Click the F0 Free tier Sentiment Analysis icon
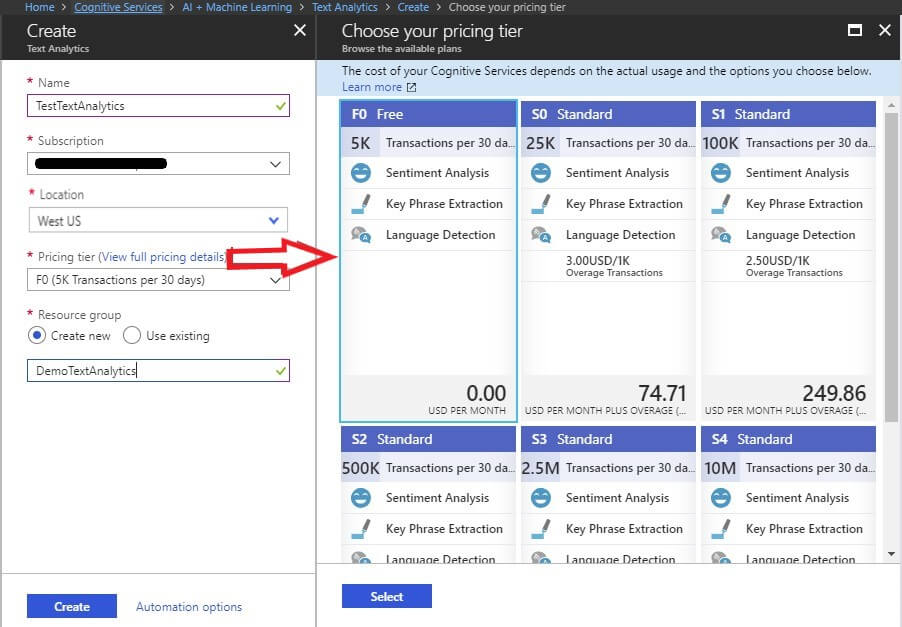Screen dimensions: 902x627 (361, 173)
